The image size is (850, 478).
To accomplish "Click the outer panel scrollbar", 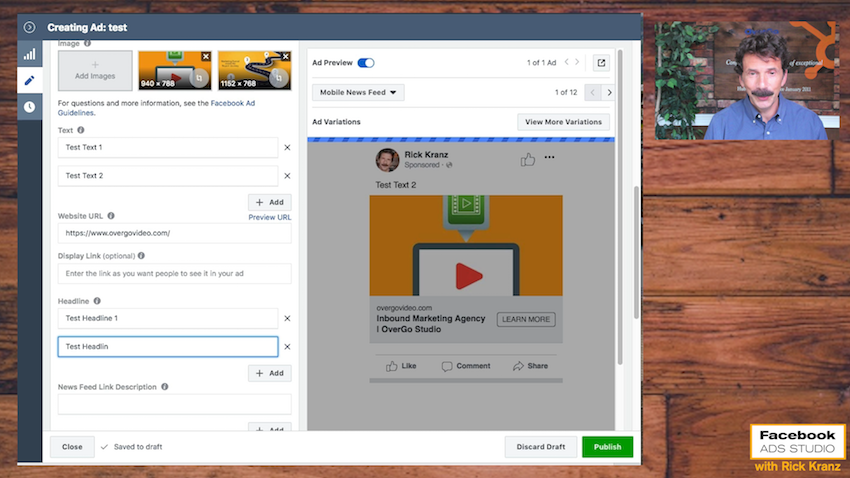I will [636, 252].
